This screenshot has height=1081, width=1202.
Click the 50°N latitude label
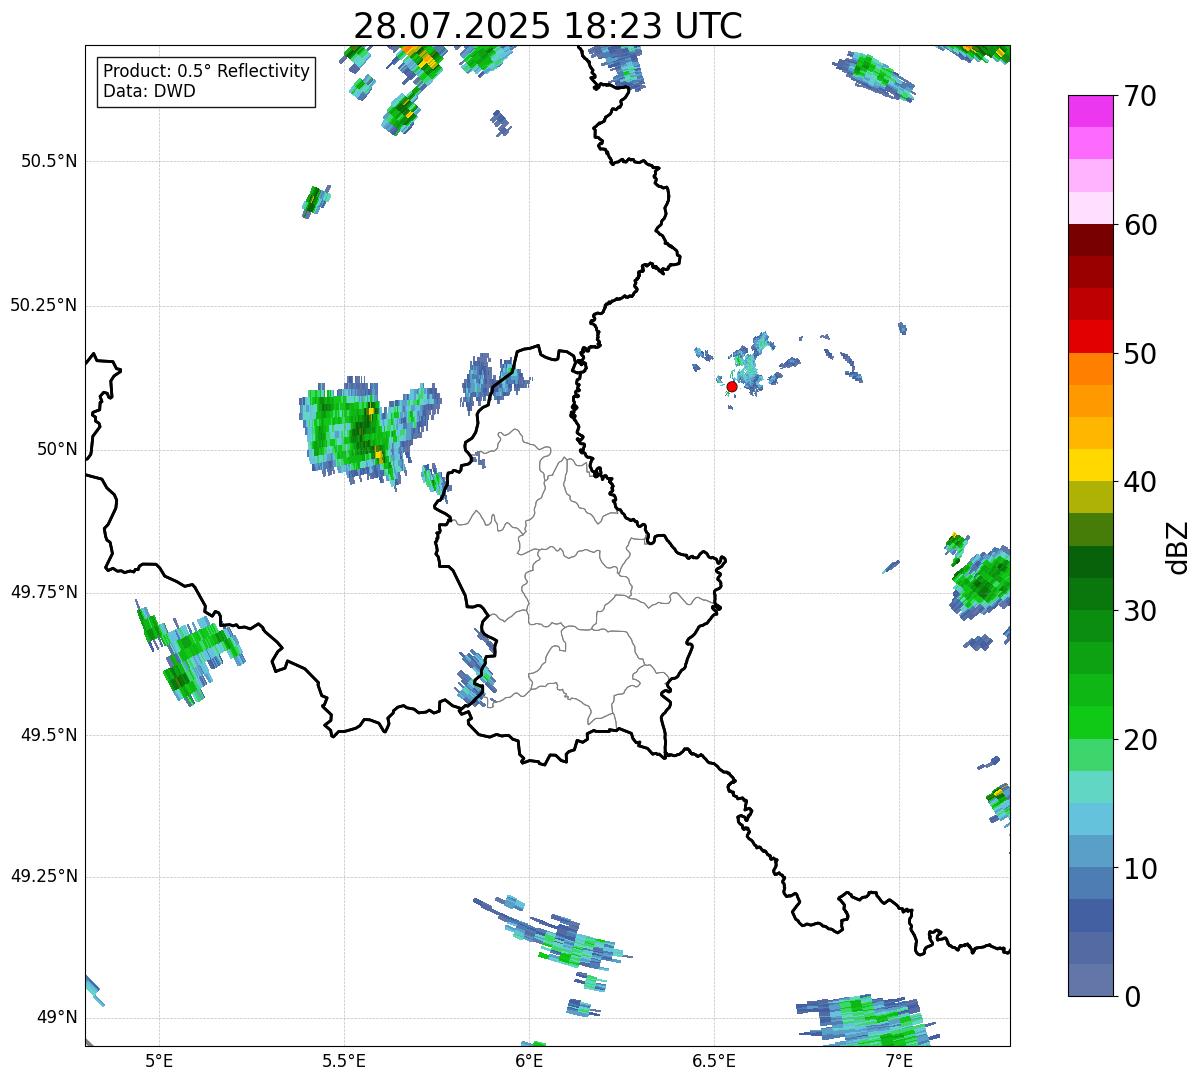[x=57, y=449]
